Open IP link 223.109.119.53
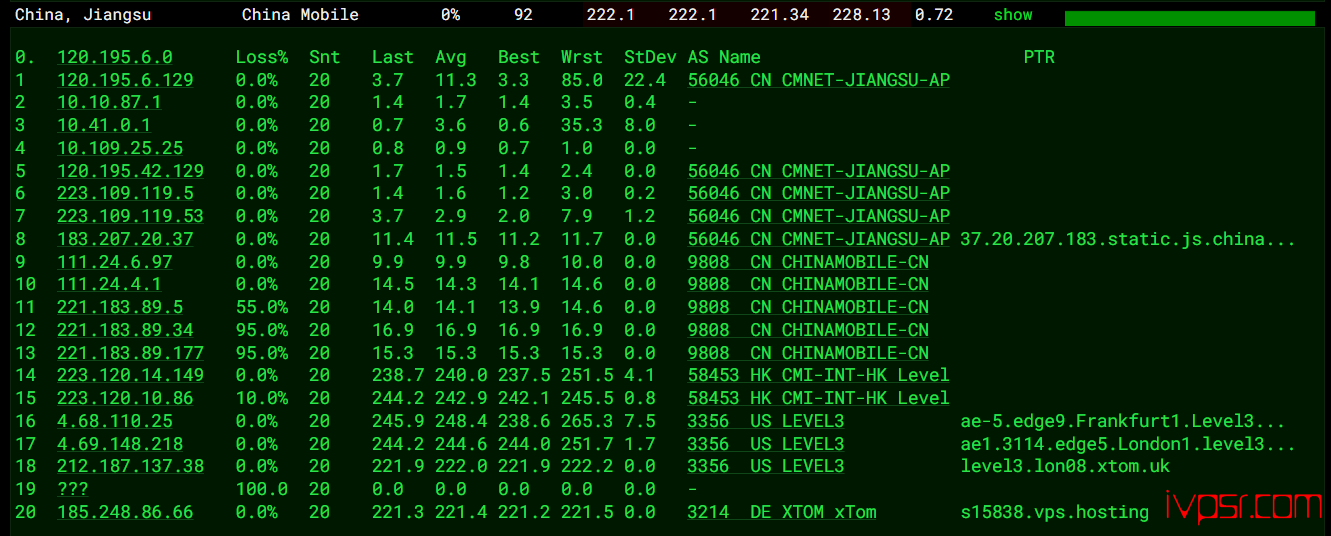Viewport: 1331px width, 536px height. coord(130,216)
